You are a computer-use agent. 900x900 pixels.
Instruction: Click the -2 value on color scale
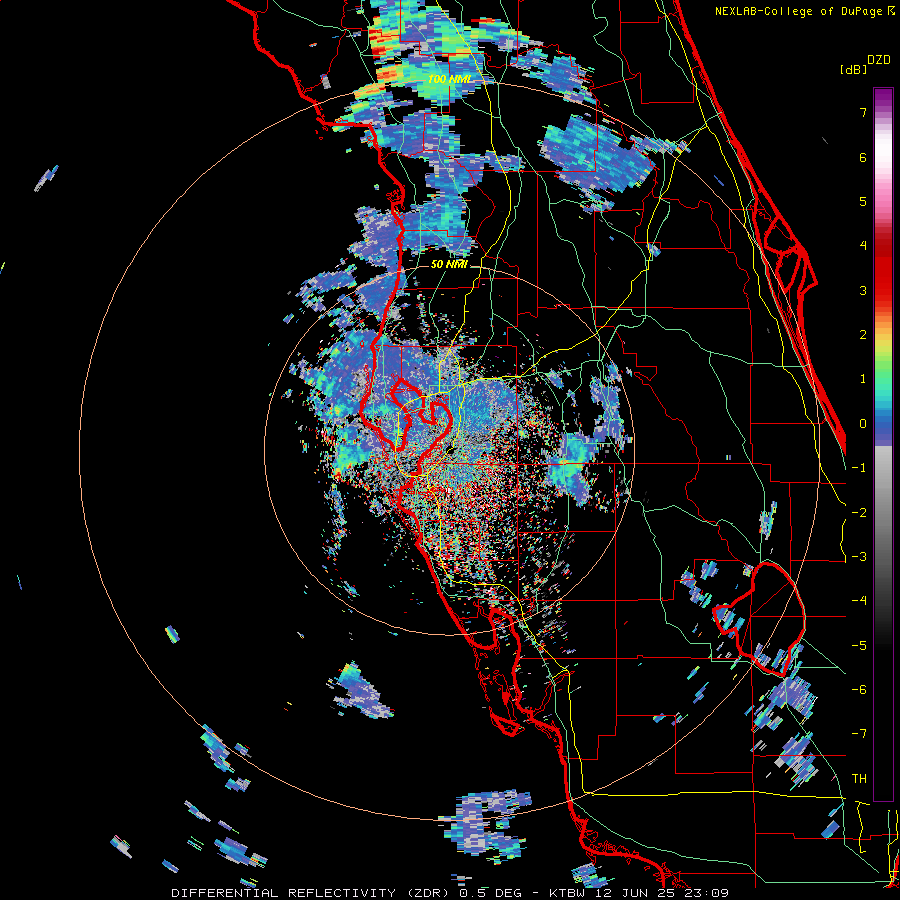click(x=859, y=513)
